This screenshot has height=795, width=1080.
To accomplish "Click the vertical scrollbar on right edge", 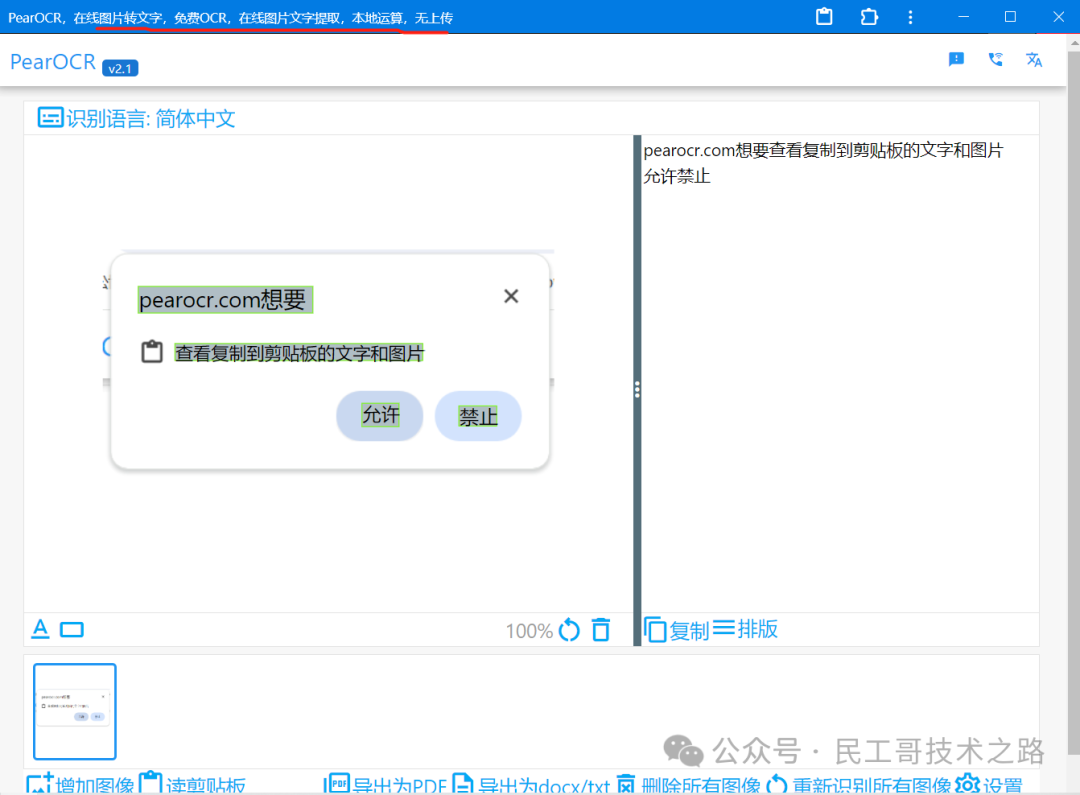I will pyautogui.click(x=1074, y=403).
